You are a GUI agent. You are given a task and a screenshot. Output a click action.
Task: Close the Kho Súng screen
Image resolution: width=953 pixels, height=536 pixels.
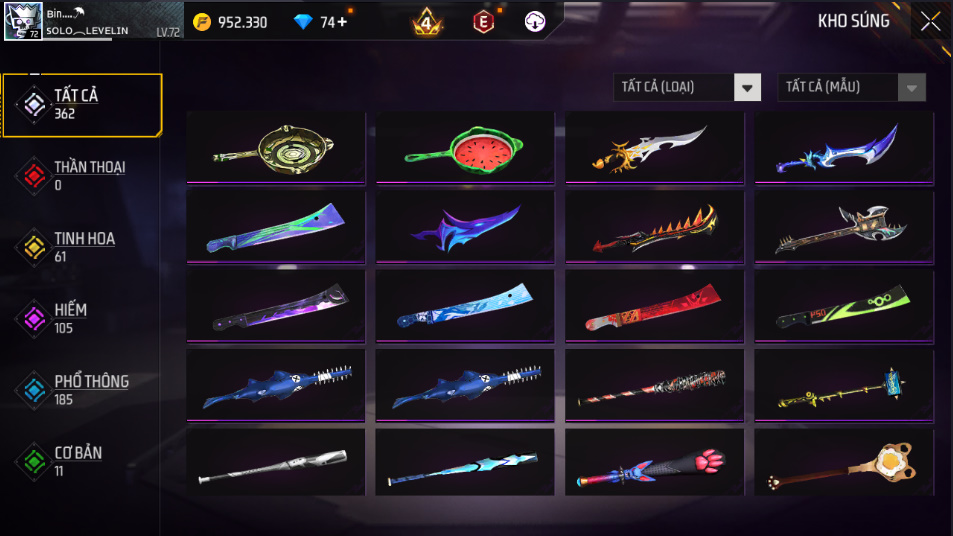[930, 22]
